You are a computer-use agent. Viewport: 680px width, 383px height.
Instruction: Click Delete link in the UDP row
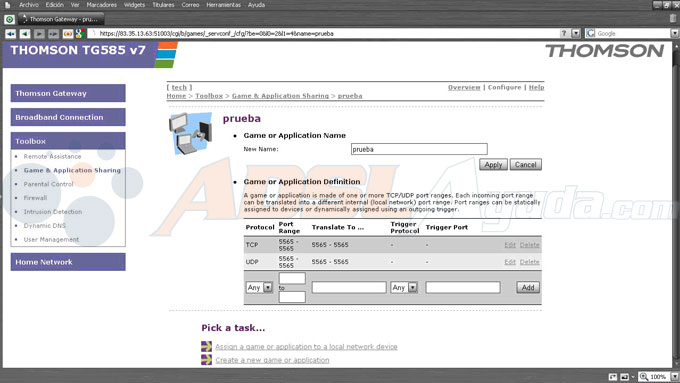point(530,262)
